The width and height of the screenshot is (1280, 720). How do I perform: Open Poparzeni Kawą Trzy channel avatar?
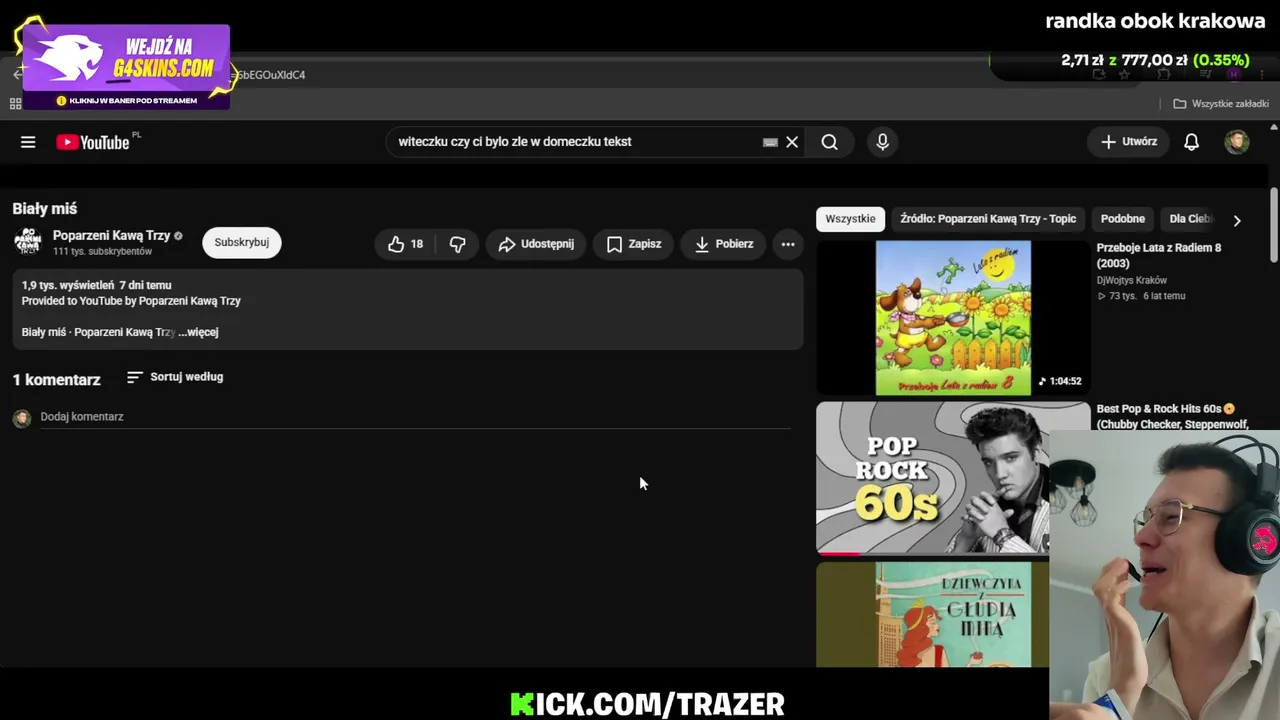click(28, 242)
